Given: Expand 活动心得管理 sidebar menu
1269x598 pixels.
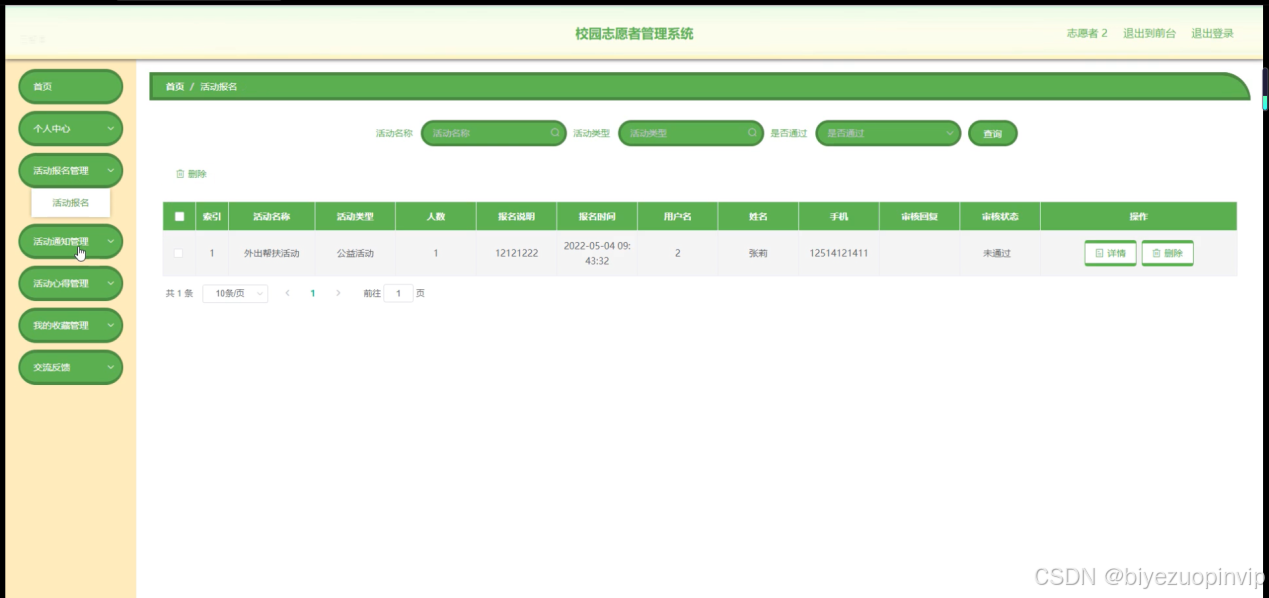Looking at the screenshot, I should tap(70, 283).
